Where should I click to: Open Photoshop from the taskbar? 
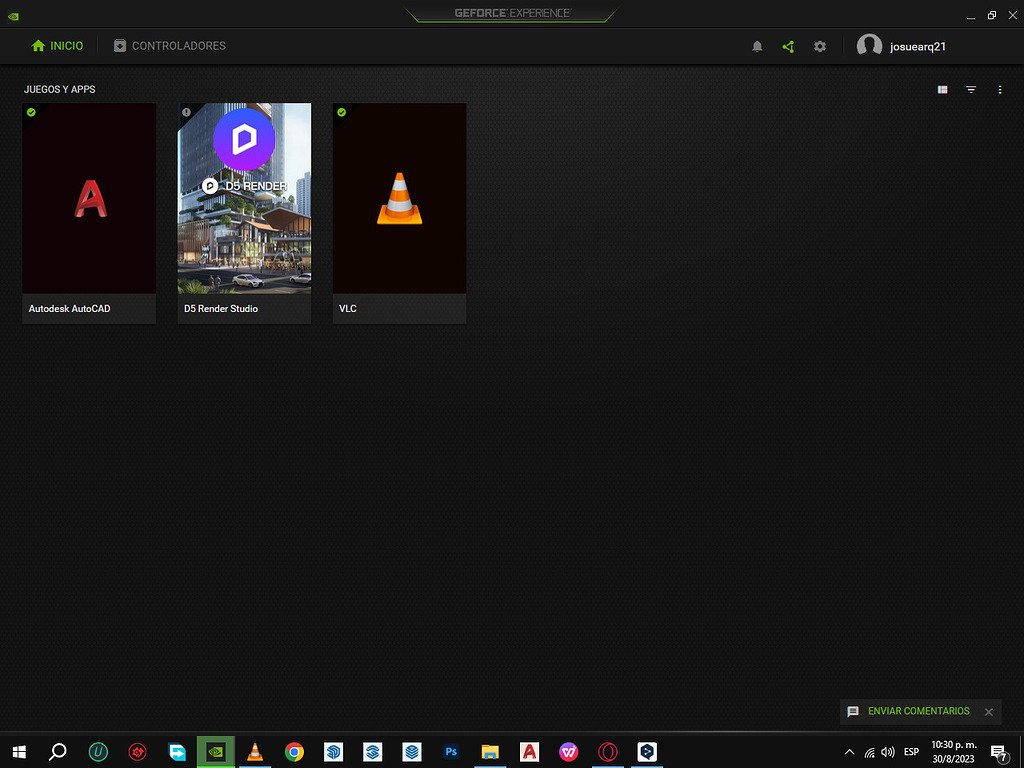(x=451, y=752)
